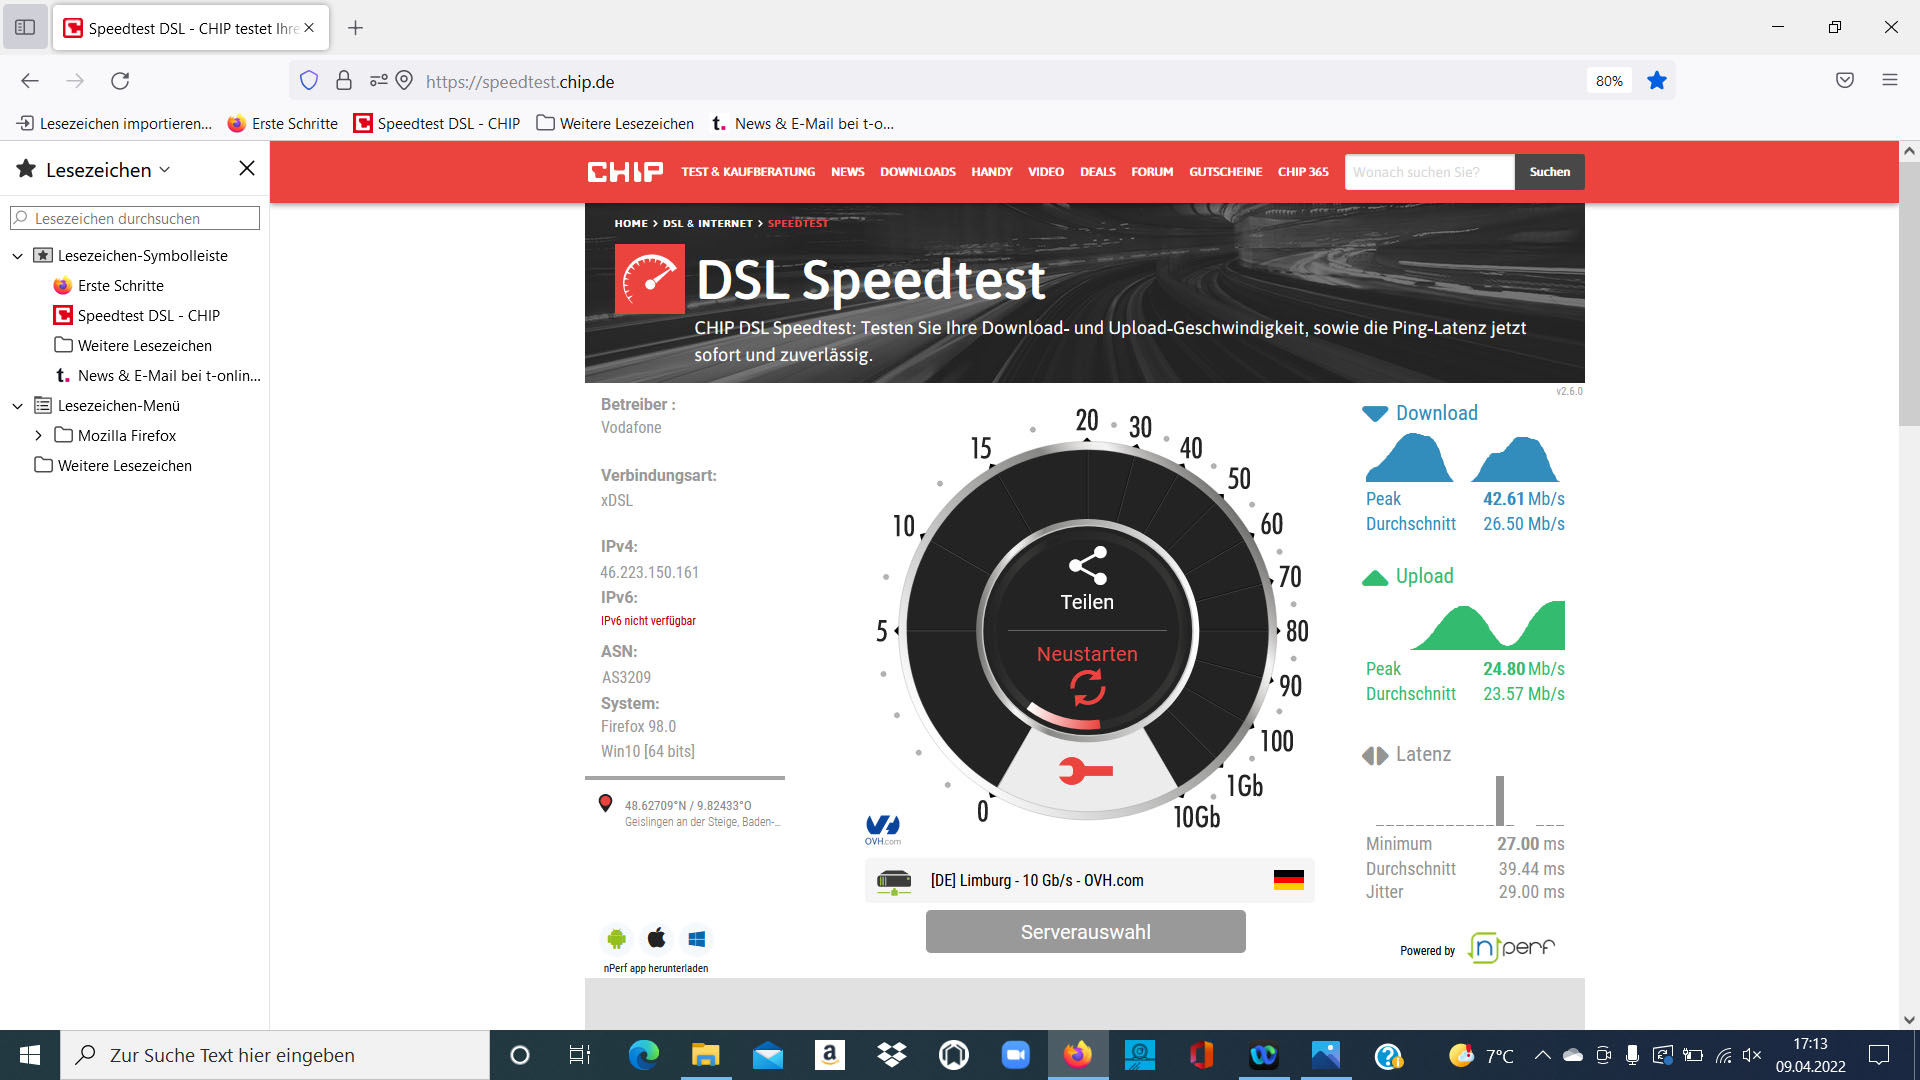Toggle the sidebar panel button
The height and width of the screenshot is (1080, 1920).
(25, 28)
